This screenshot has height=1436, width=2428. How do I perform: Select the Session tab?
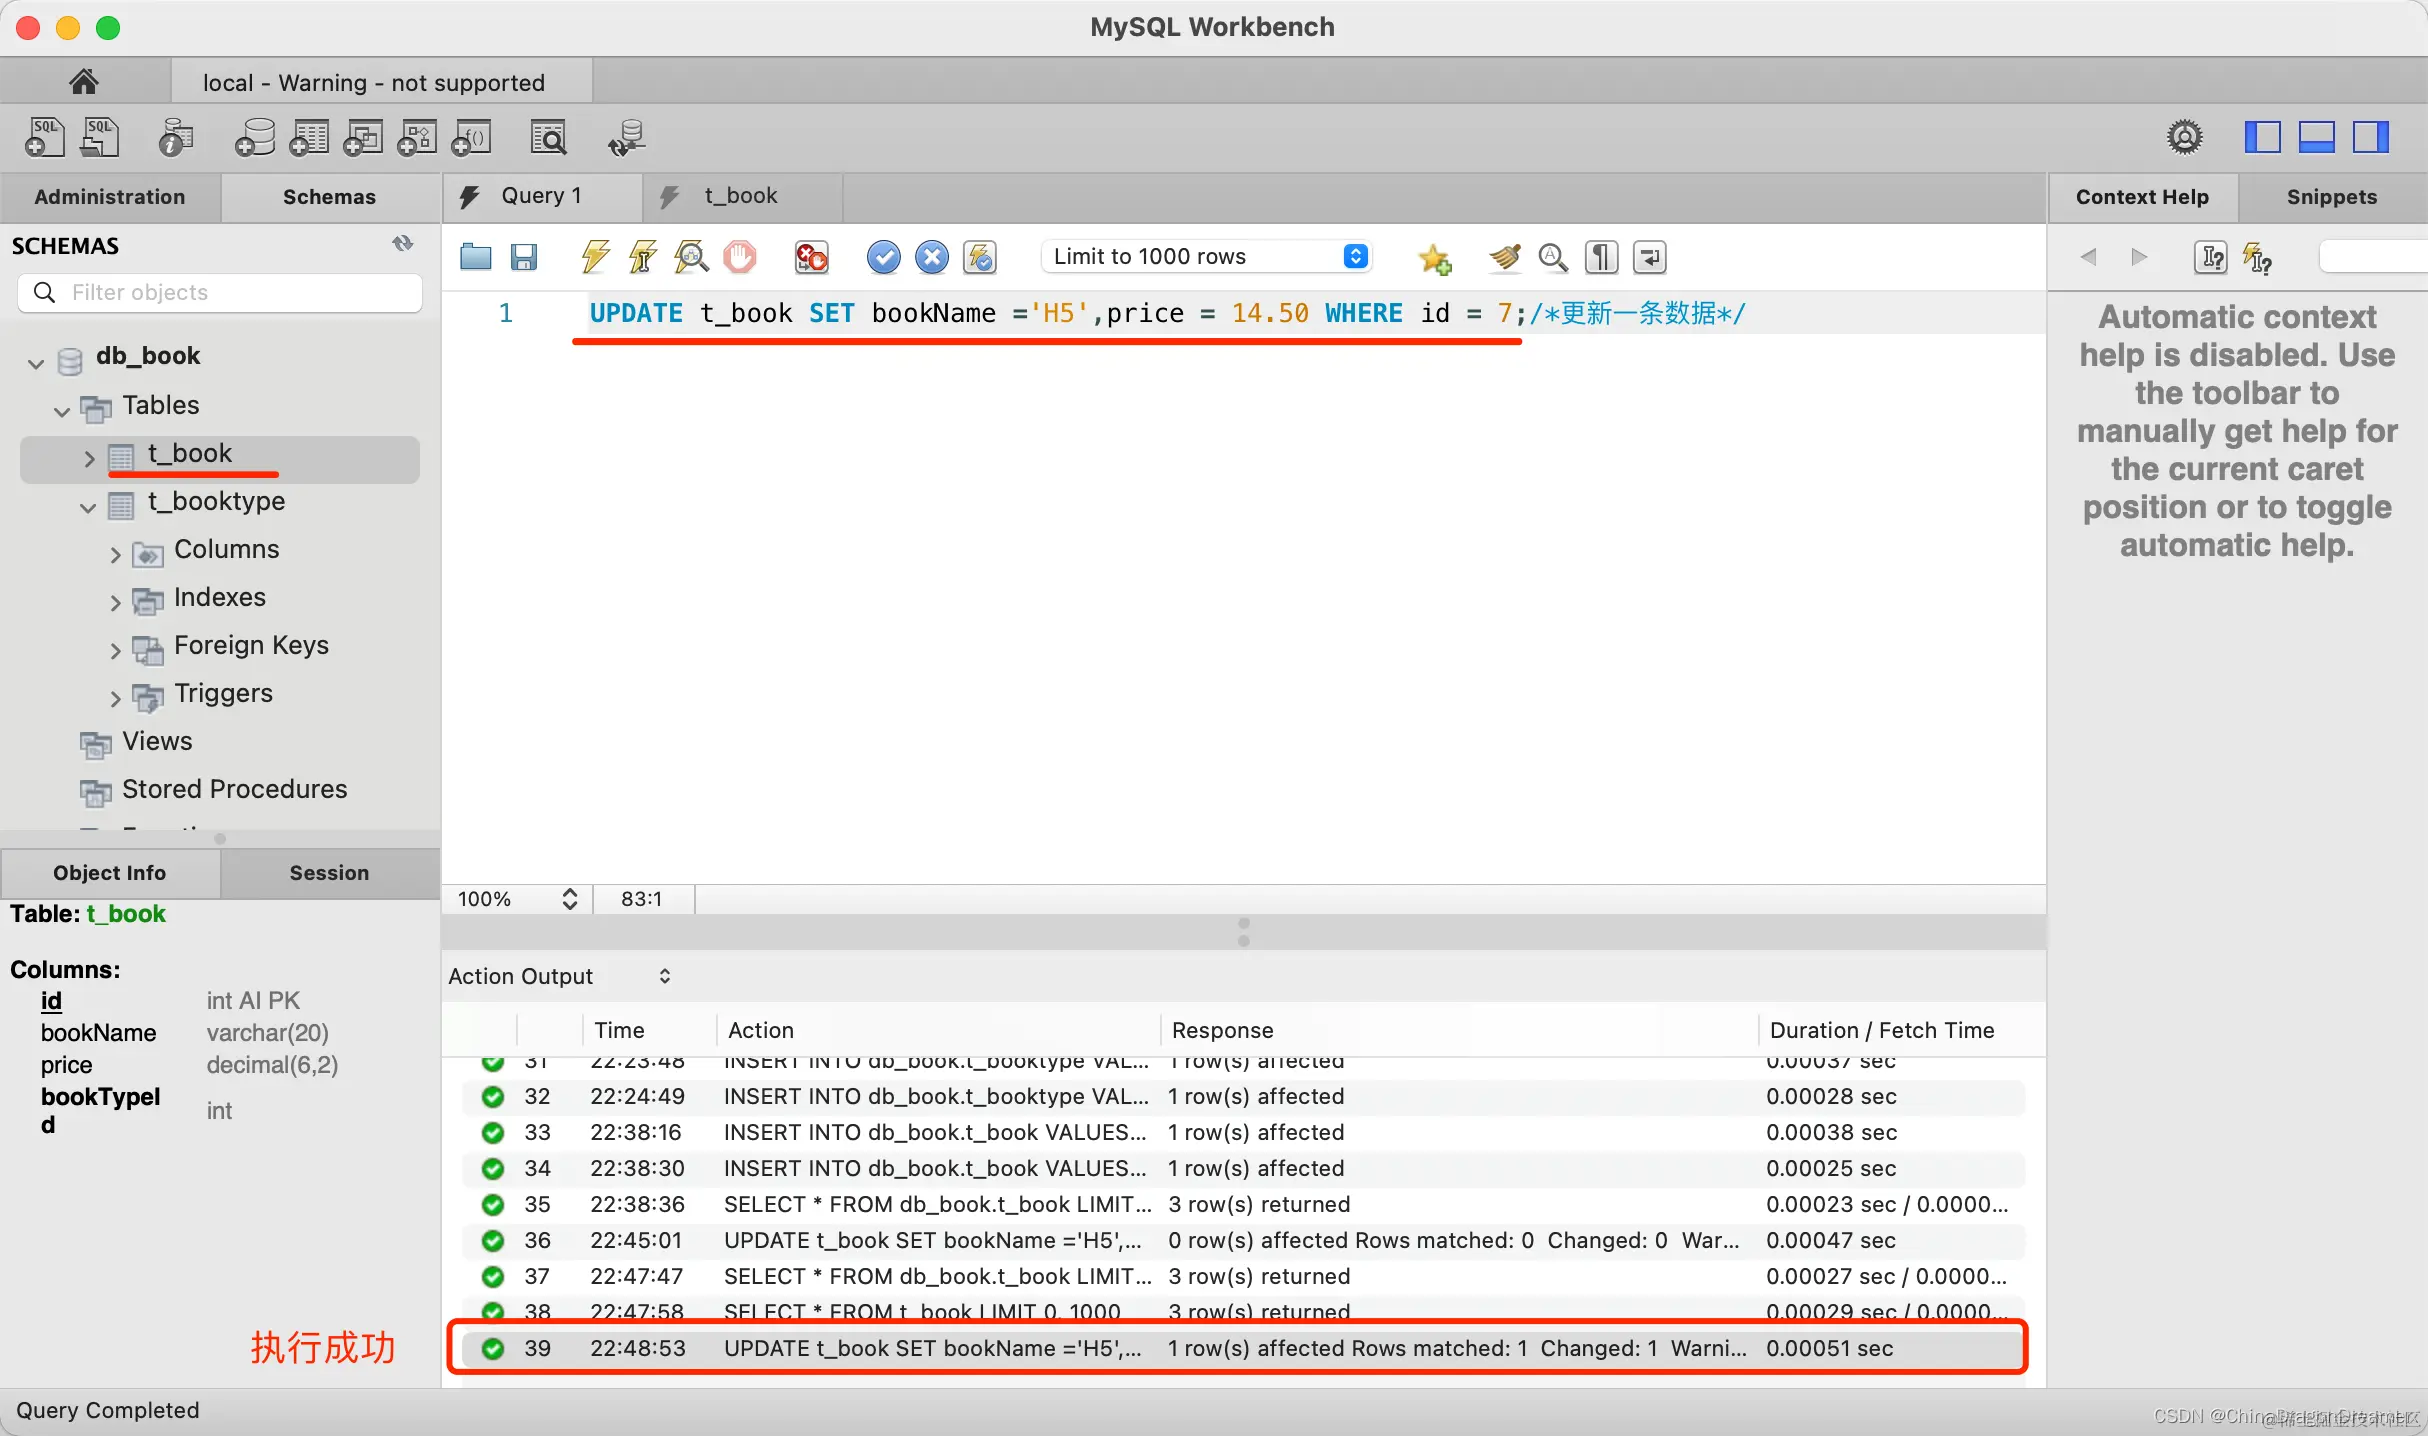coord(329,872)
